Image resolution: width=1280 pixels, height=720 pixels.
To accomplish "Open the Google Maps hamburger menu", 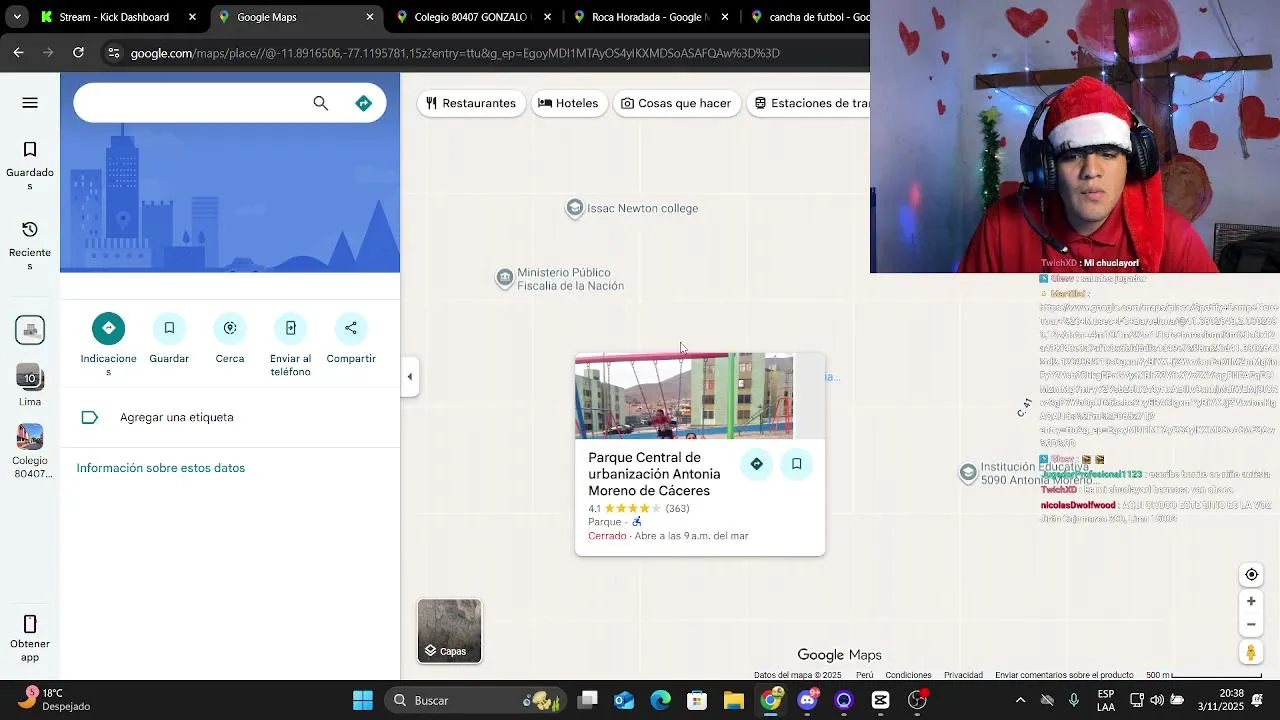I will (x=30, y=103).
